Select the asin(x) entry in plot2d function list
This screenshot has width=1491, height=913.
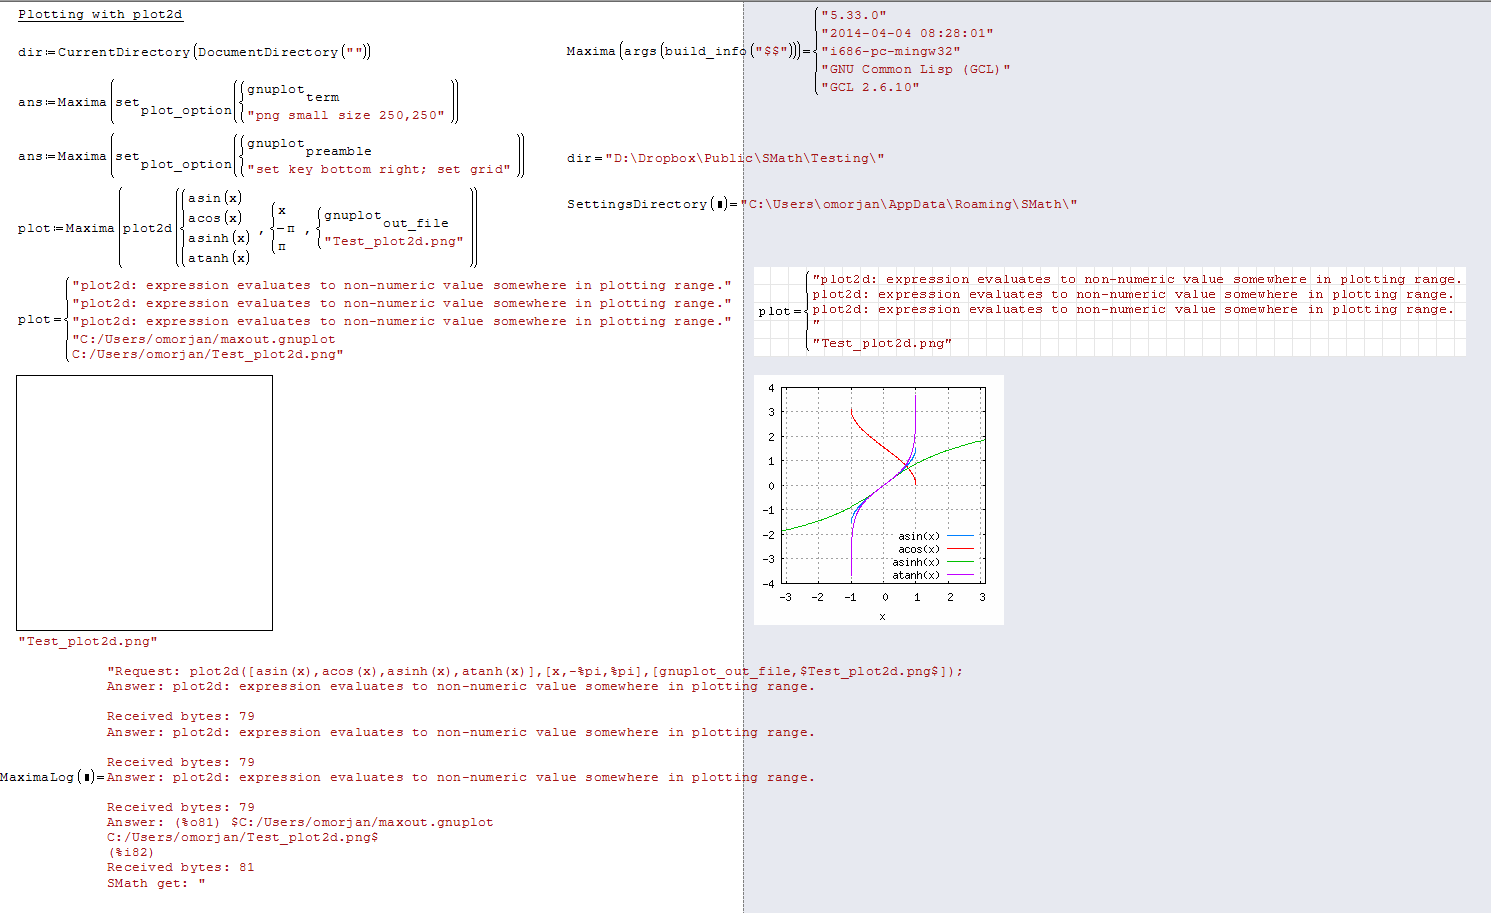213,197
